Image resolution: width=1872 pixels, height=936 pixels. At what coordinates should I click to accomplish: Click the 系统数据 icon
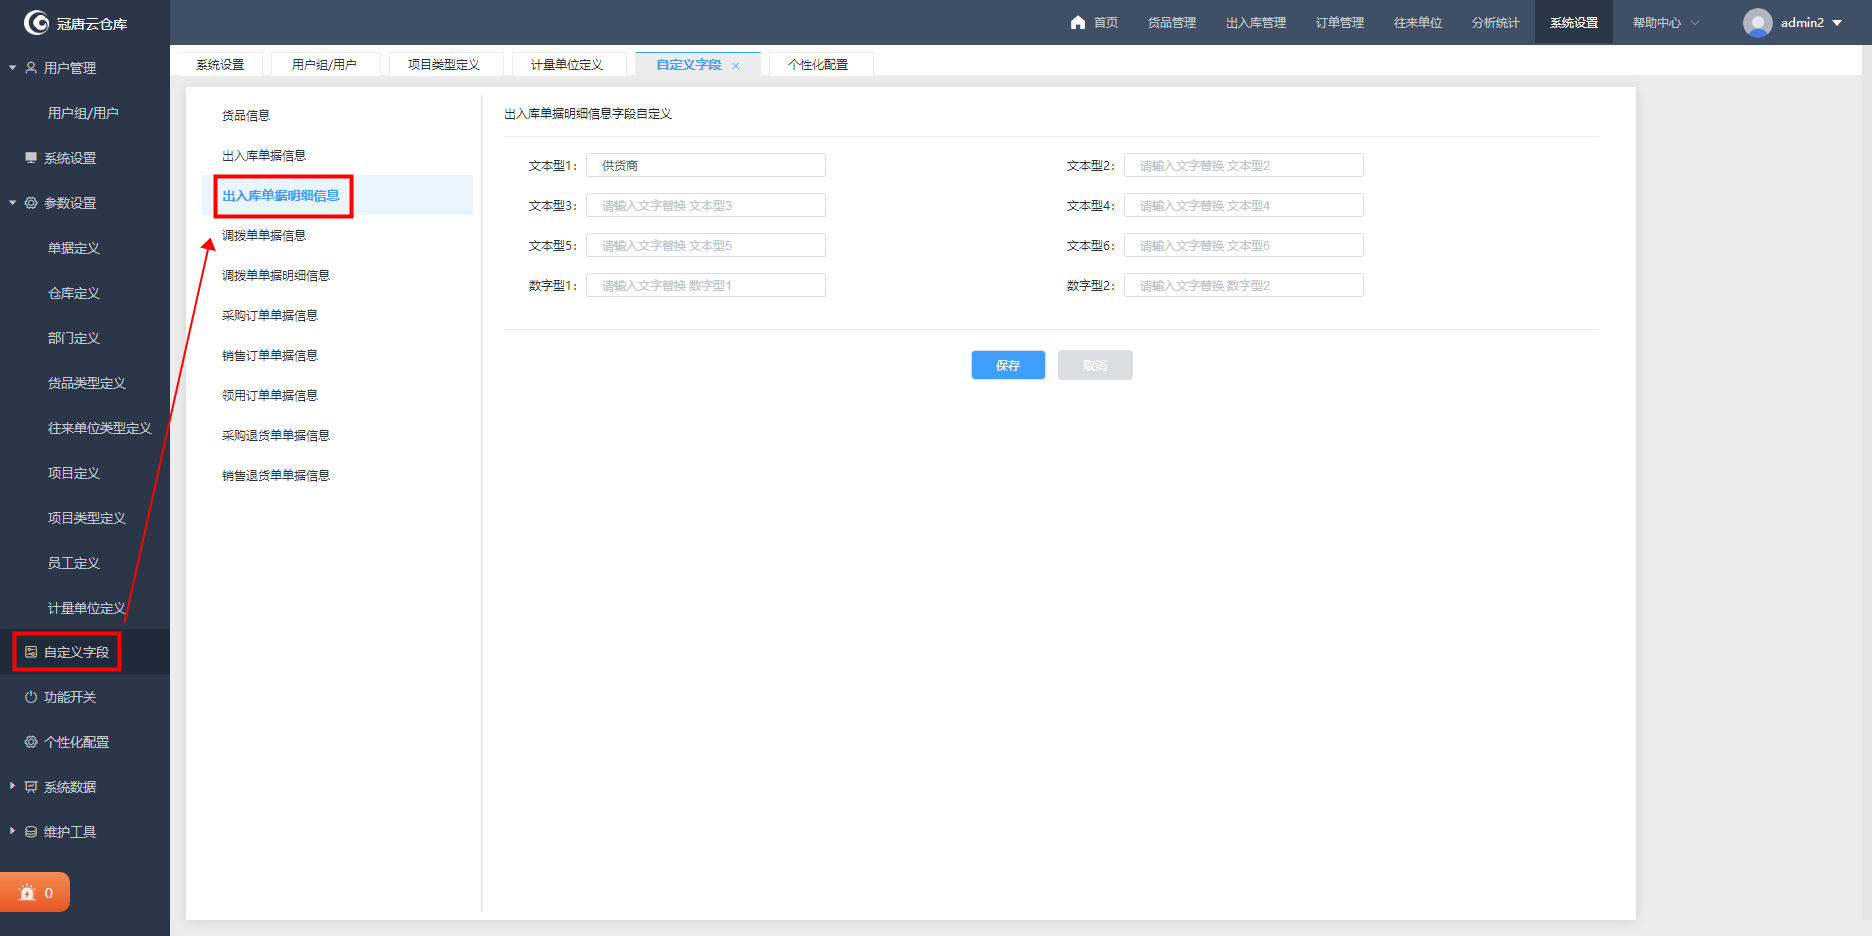click(31, 787)
